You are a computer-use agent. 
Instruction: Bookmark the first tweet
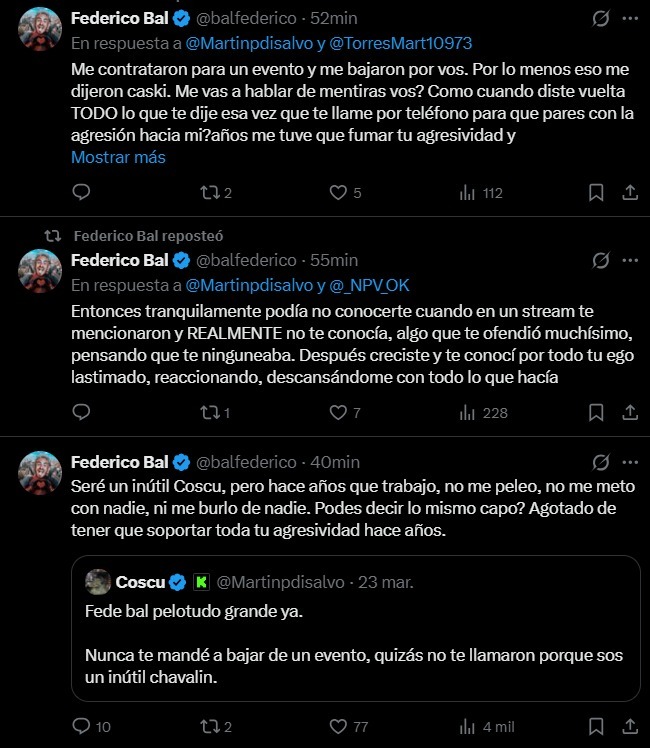click(596, 193)
